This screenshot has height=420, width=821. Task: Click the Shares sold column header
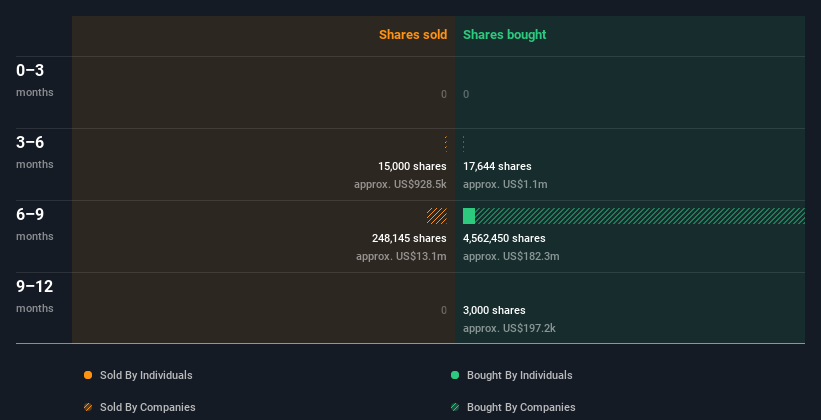click(413, 35)
